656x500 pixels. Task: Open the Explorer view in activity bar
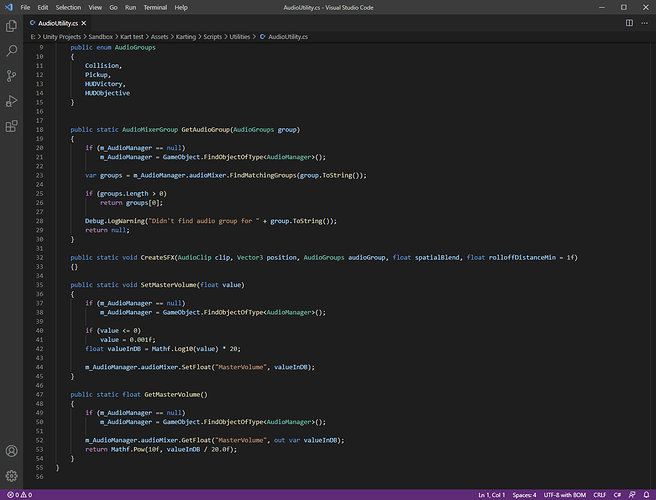coord(11,26)
